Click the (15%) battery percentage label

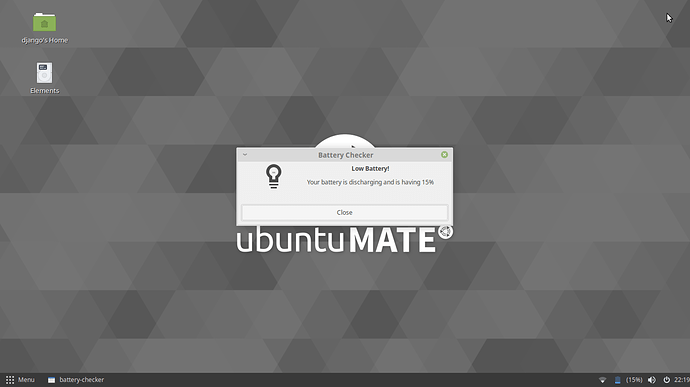[634, 380]
